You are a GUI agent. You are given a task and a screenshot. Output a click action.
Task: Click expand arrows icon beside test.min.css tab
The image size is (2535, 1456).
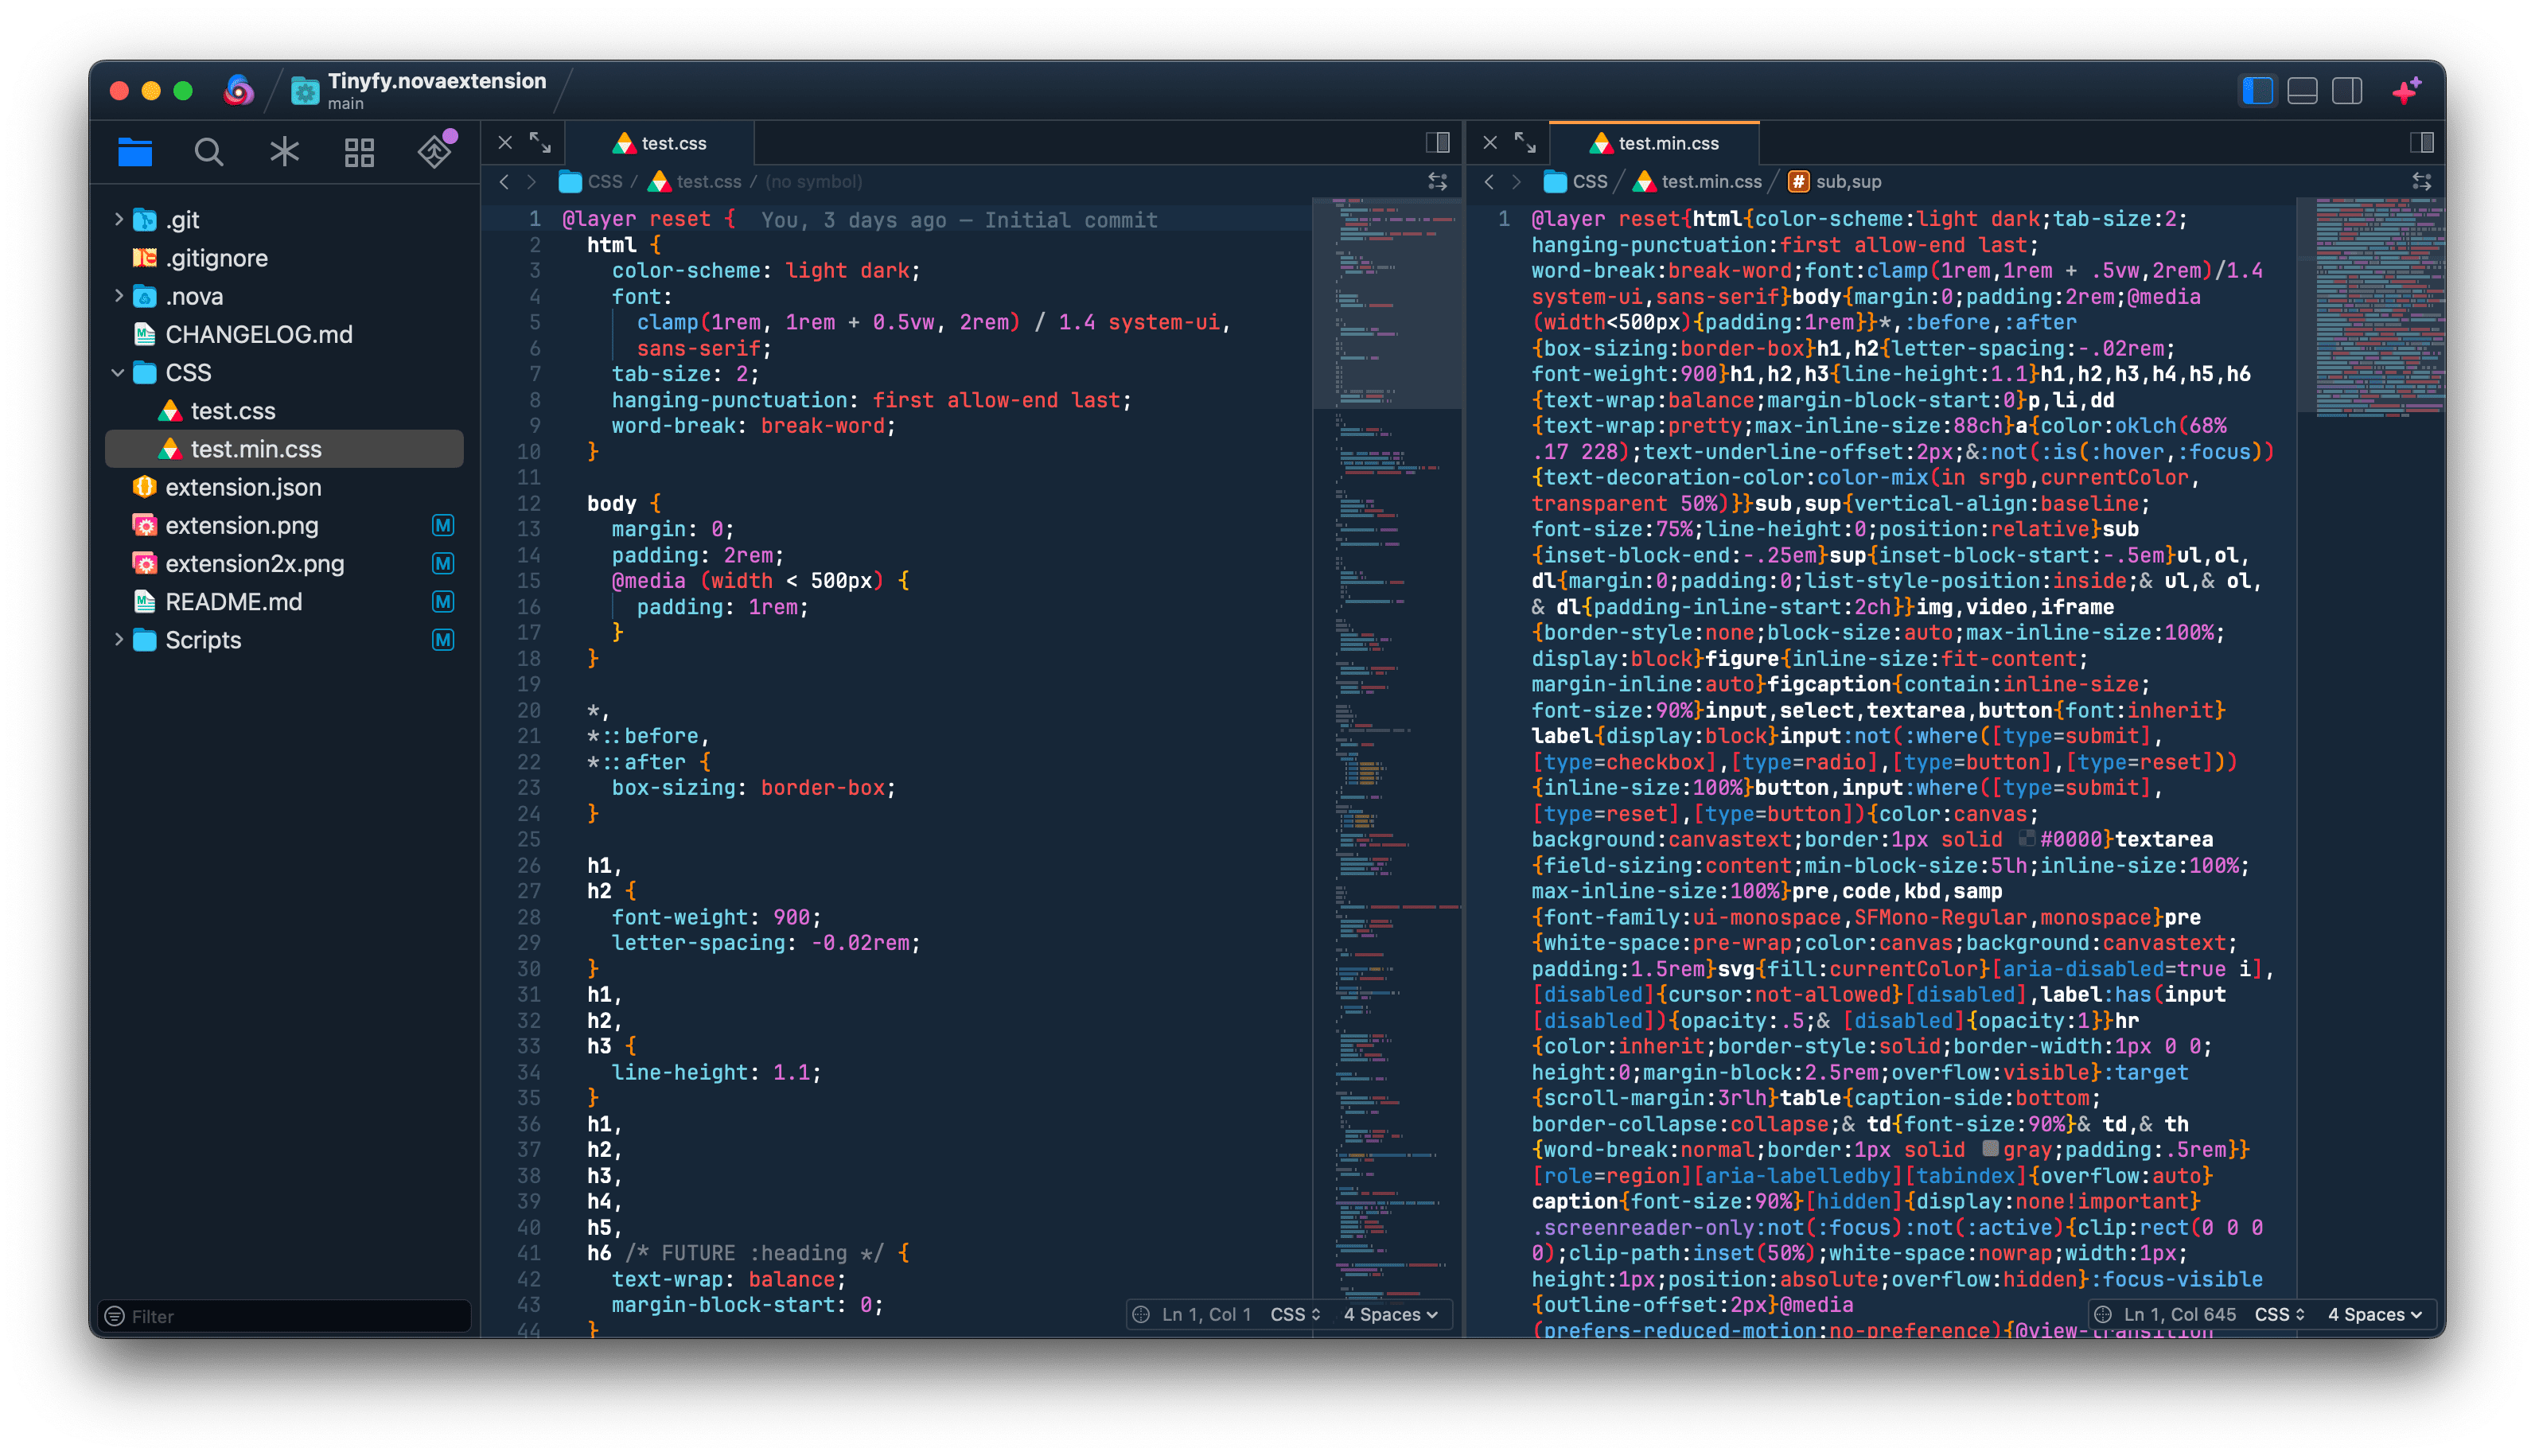[x=1525, y=143]
